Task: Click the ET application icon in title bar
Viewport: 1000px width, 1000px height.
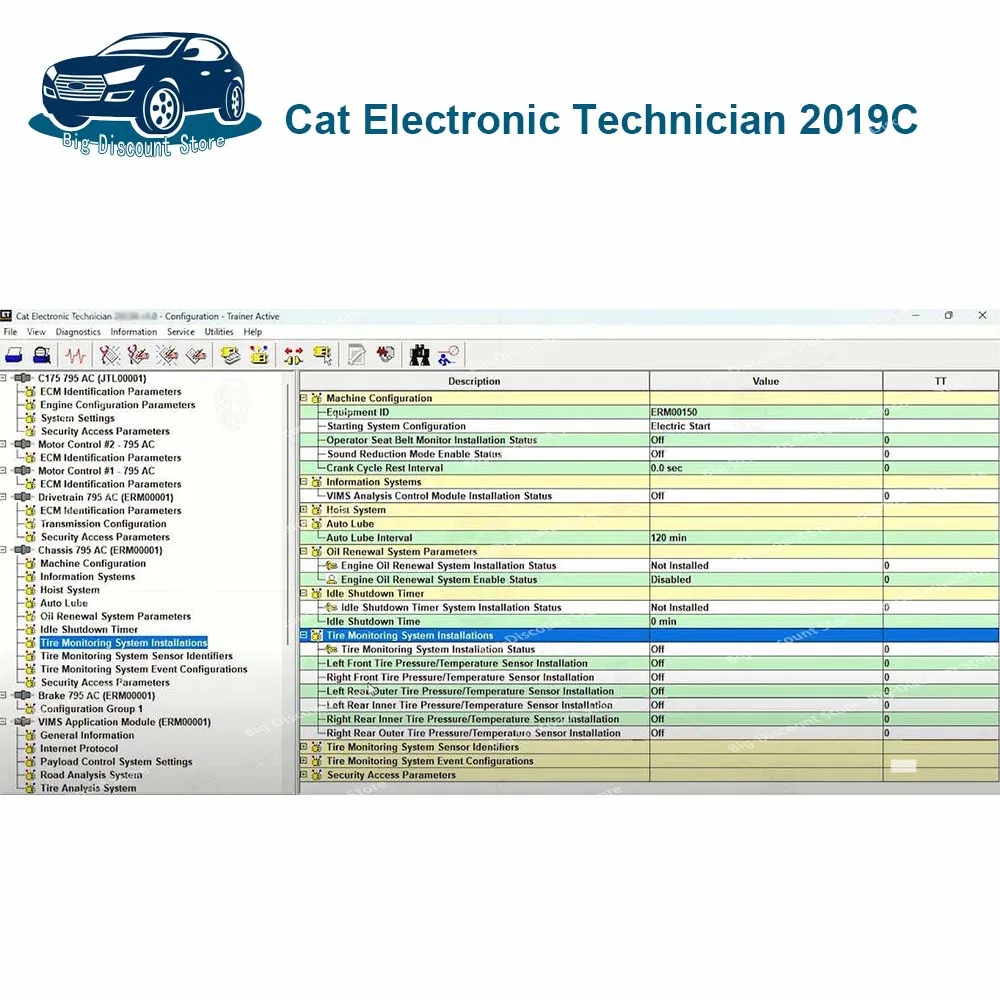Action: click(x=6, y=316)
